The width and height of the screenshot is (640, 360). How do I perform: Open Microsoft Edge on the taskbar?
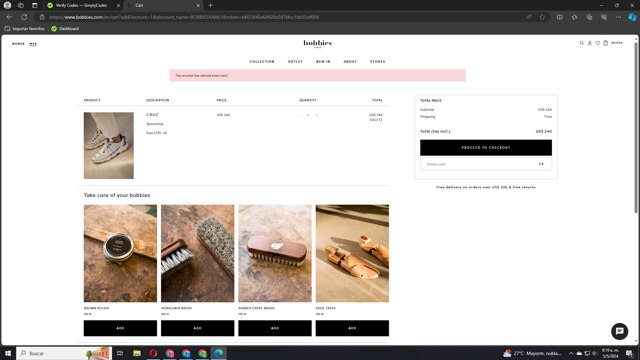coord(219,353)
